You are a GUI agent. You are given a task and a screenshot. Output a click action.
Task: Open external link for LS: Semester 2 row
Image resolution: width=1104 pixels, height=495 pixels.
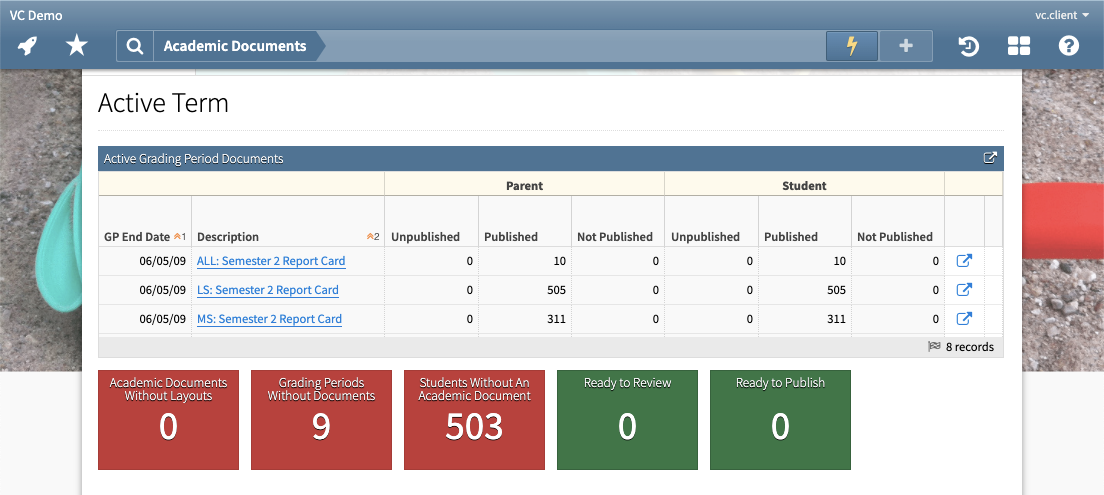point(964,289)
